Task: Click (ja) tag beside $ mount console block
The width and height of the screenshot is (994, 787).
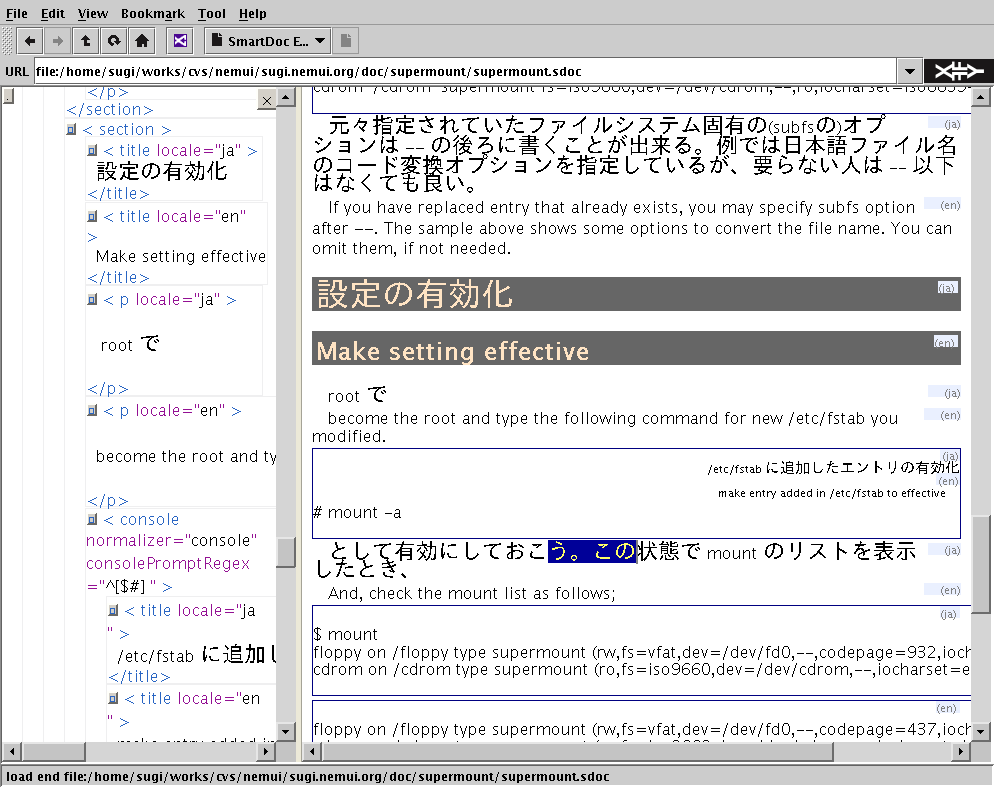Action: pos(948,614)
